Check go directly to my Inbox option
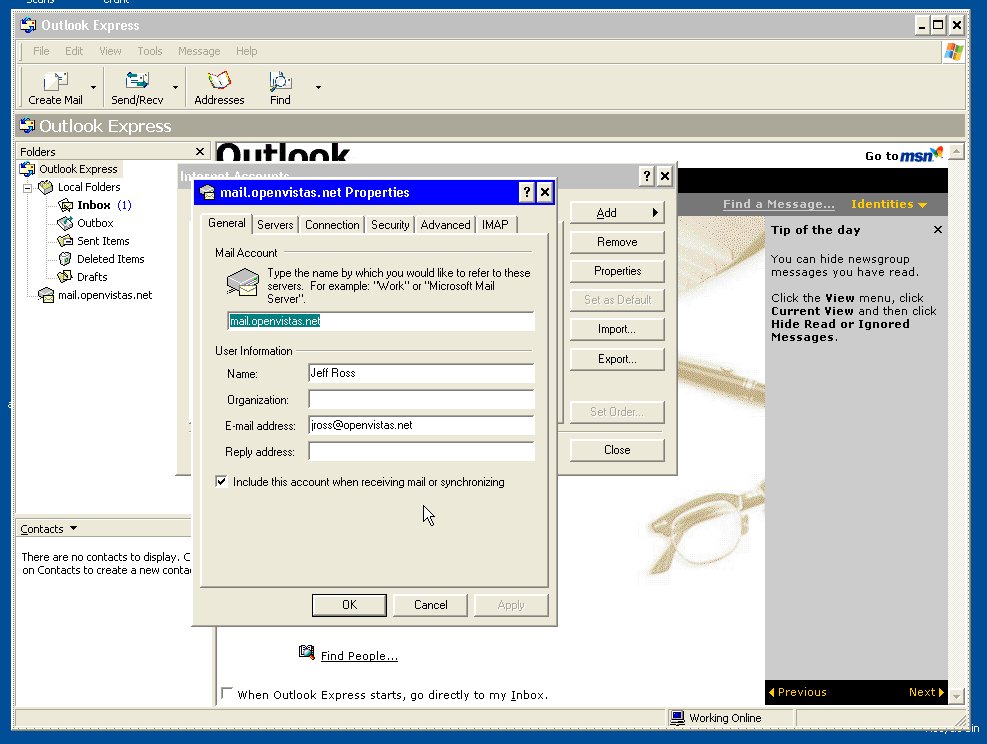Image resolution: width=987 pixels, height=744 pixels. tap(227, 693)
